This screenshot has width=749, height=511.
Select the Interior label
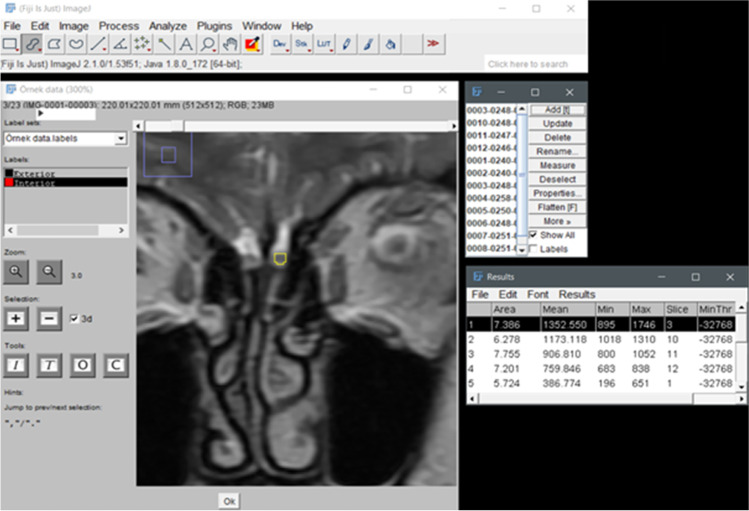(x=66, y=182)
